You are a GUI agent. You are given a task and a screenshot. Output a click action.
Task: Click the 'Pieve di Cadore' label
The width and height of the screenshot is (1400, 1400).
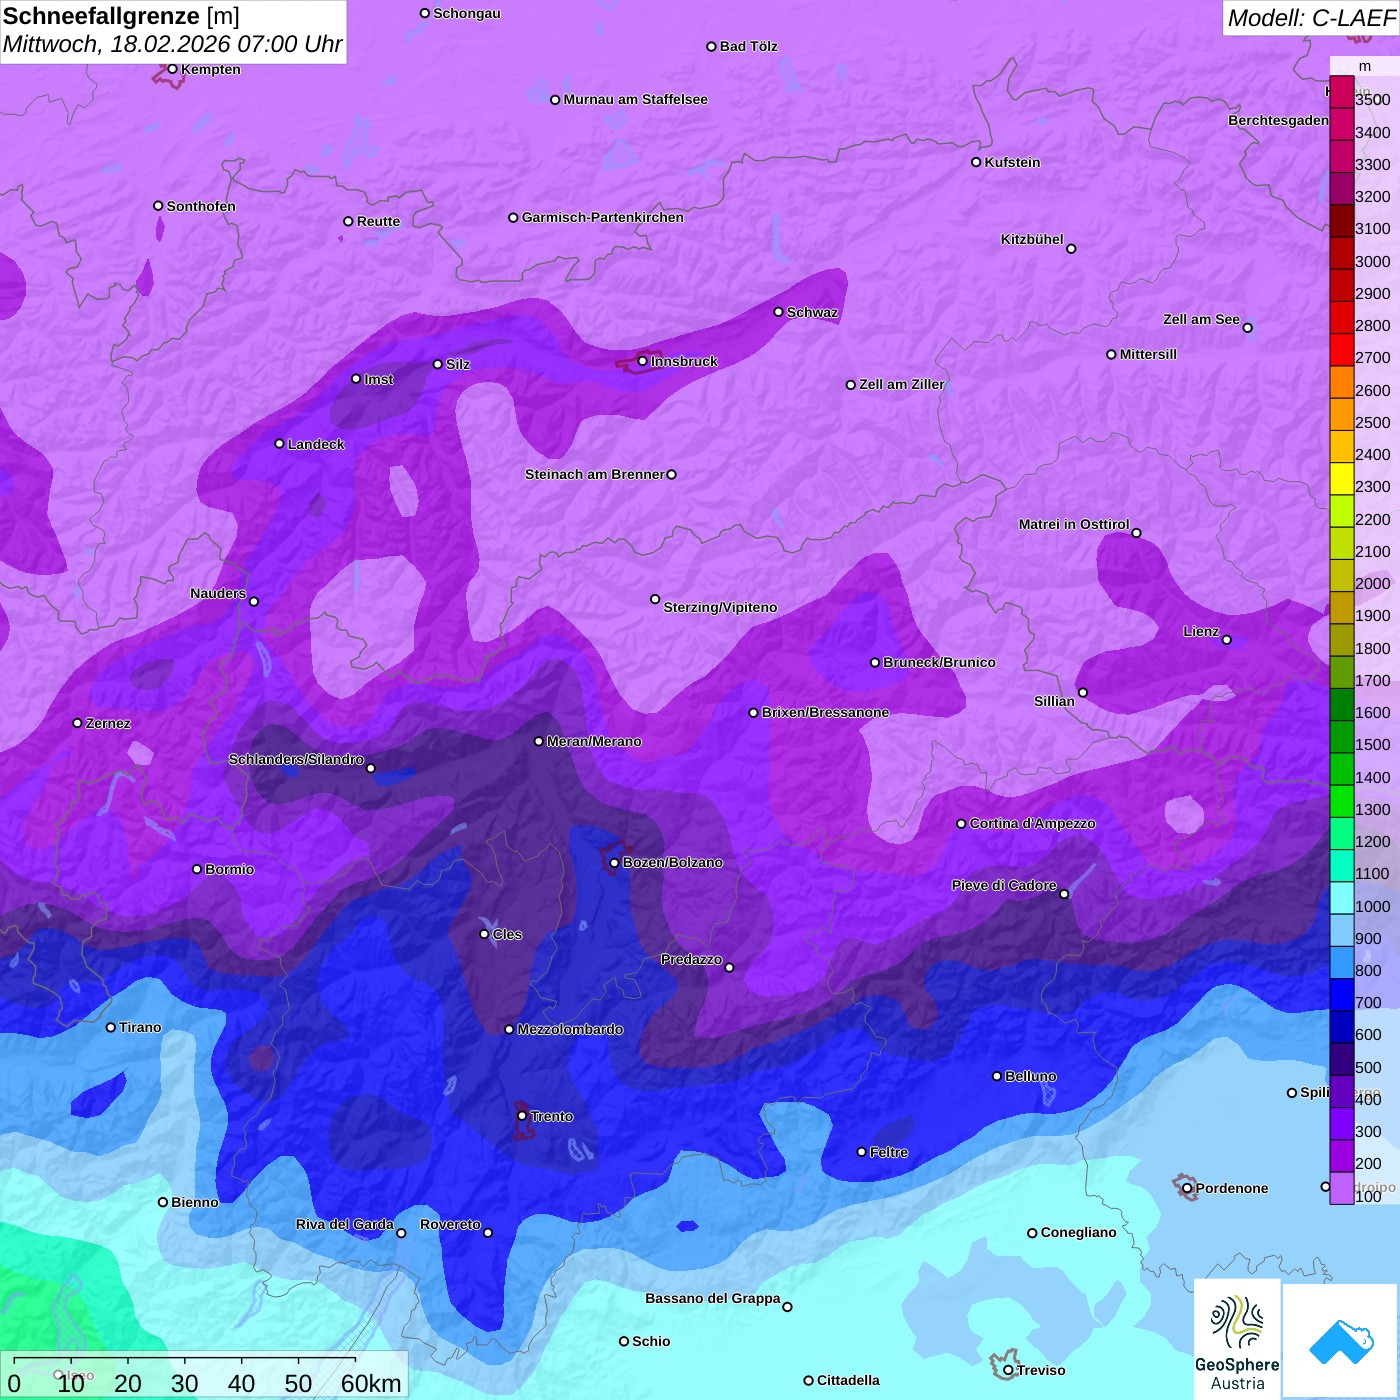point(1004,885)
